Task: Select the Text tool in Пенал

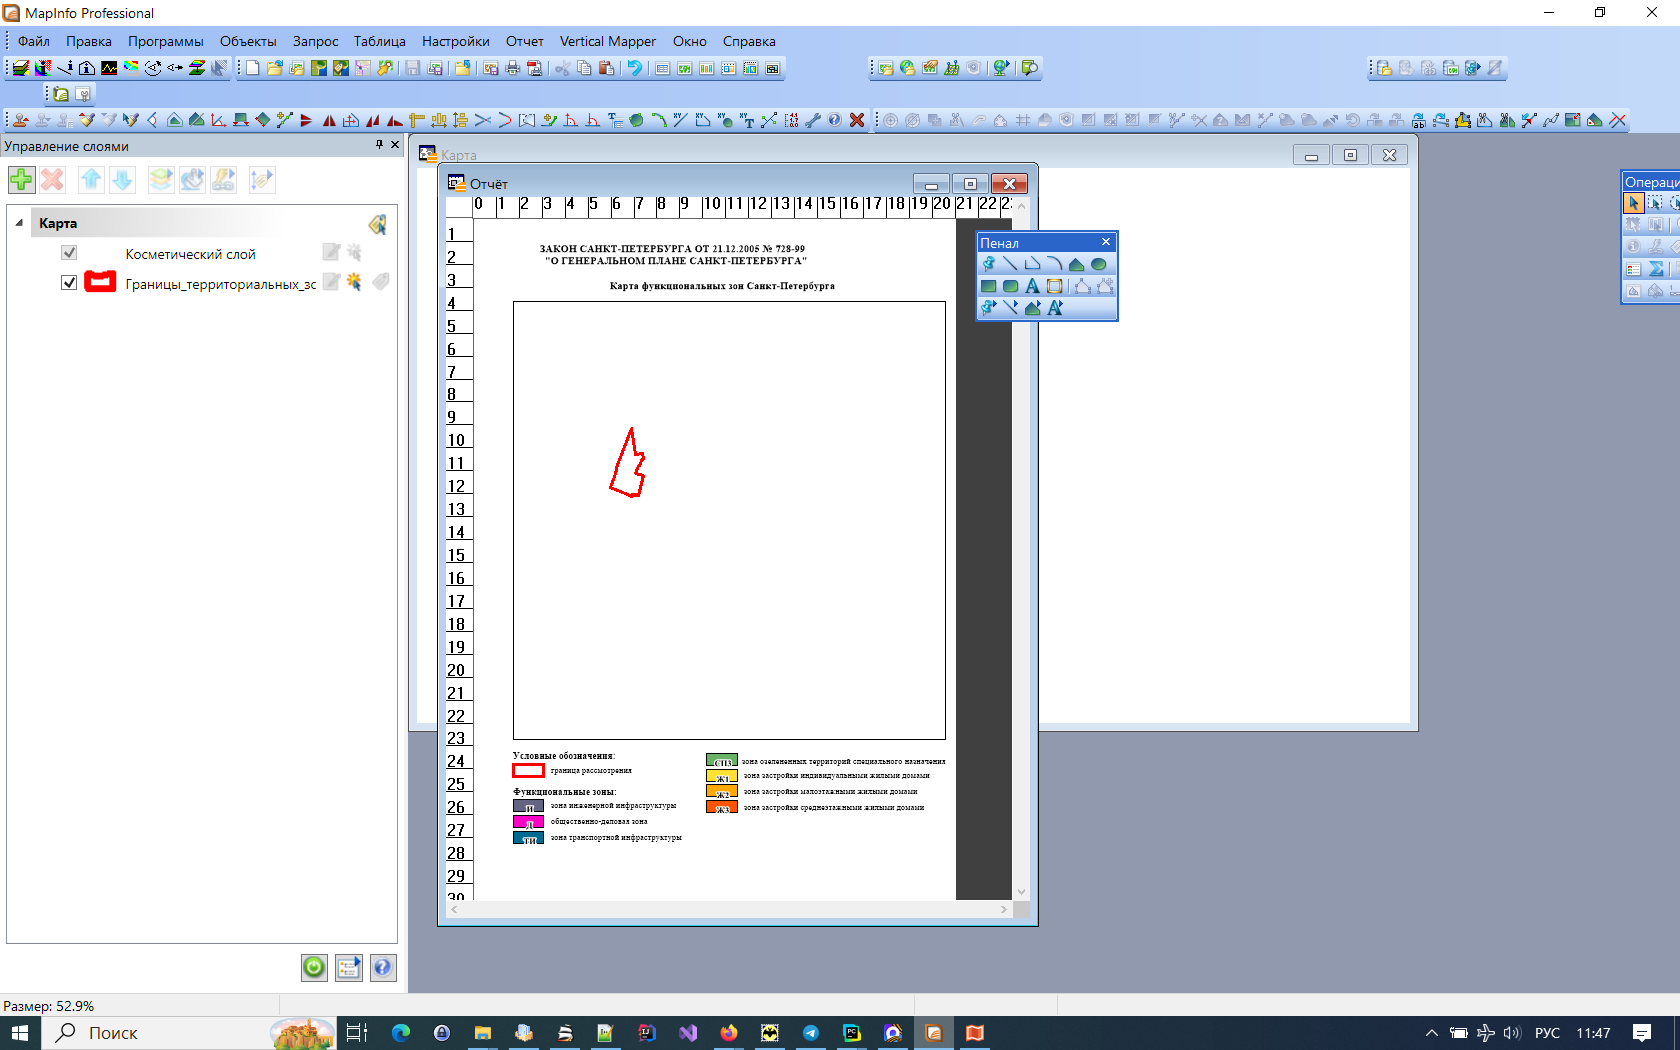Action: pos(1032,286)
